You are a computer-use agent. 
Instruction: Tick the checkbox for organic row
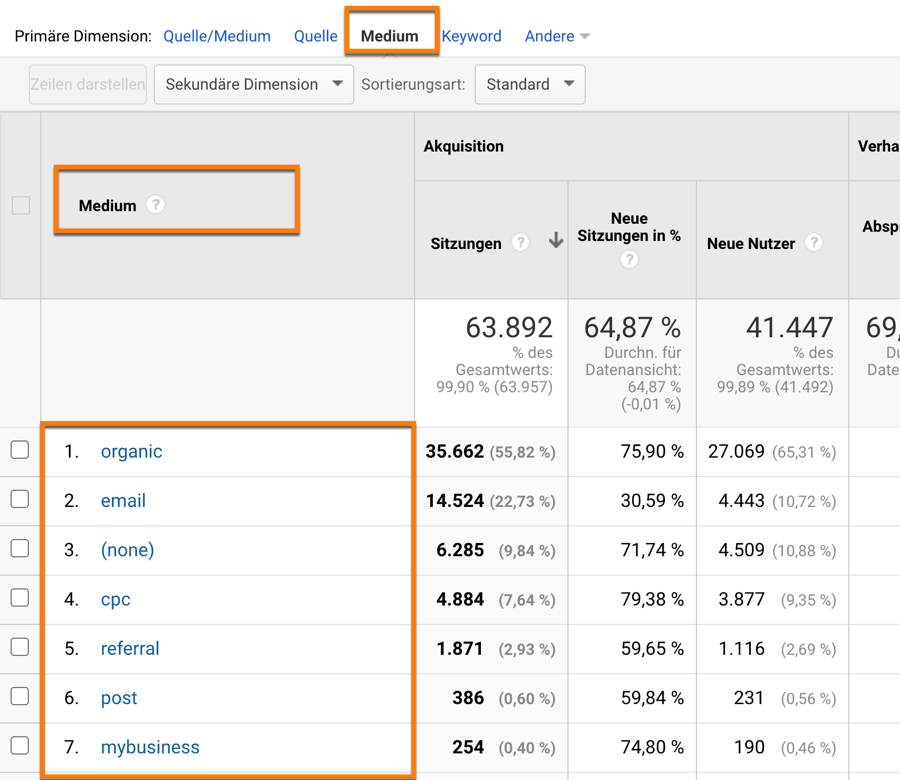coord(20,450)
